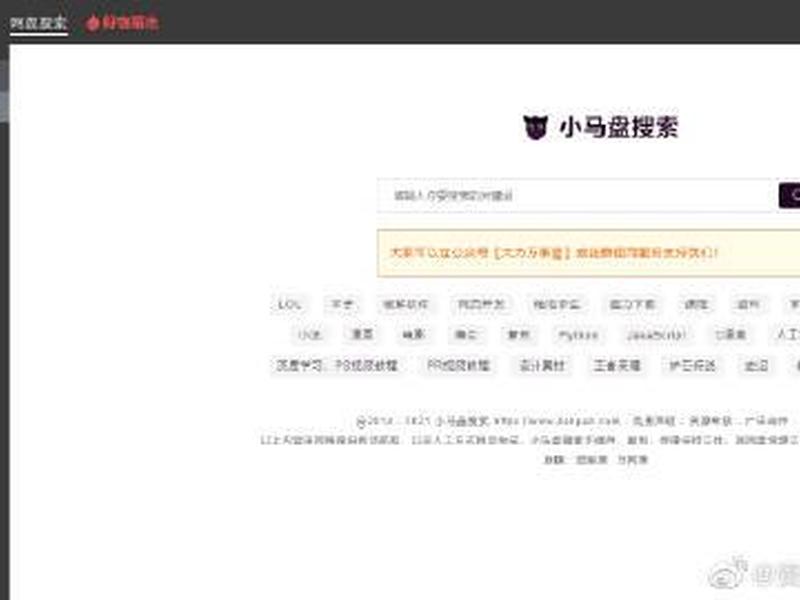Click the 小马盘搜索 logo icon
The height and width of the screenshot is (600, 800).
(535, 127)
